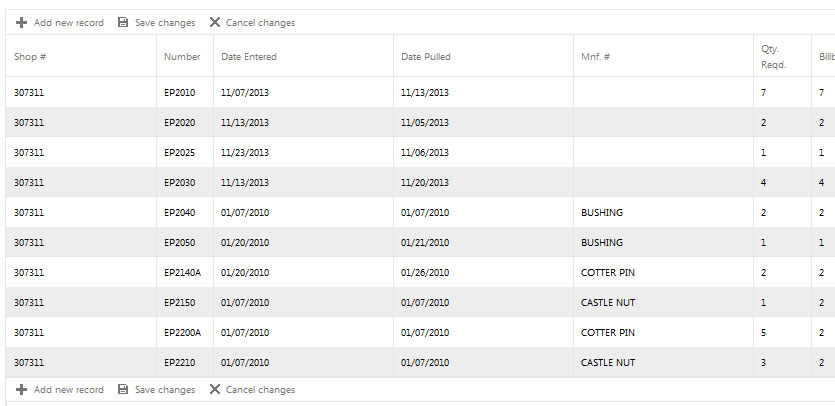Click the bottom cancel X icon

tap(214, 389)
